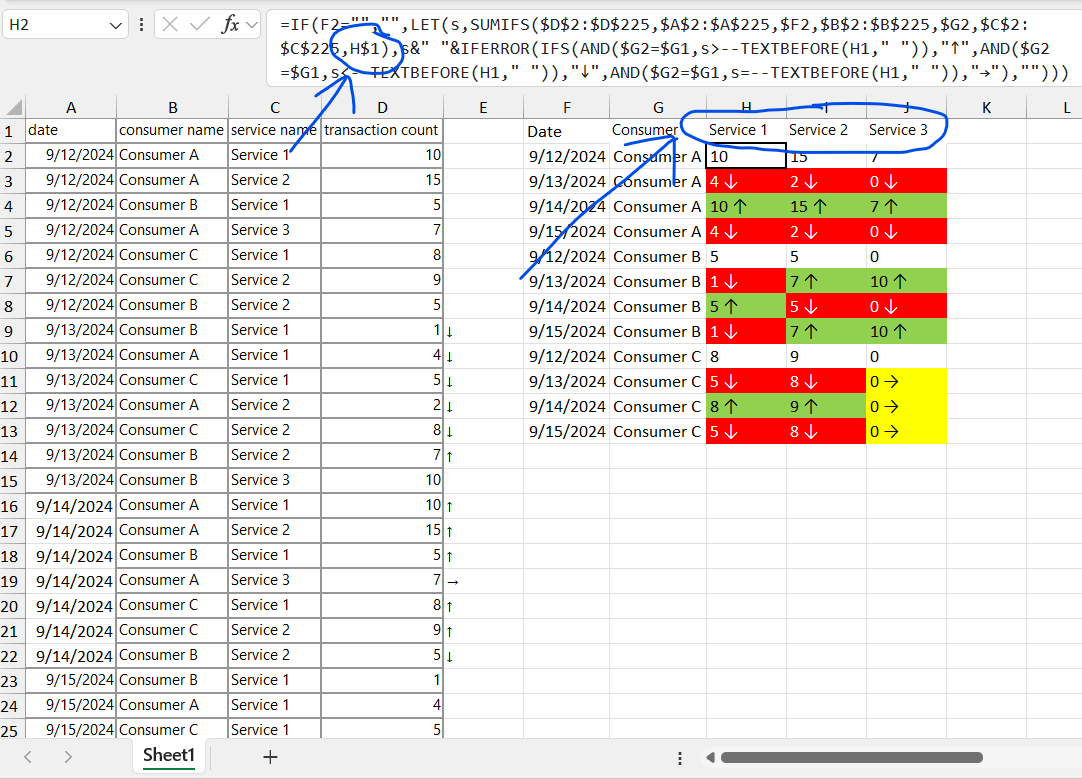The image size is (1082, 779).
Task: Select the Sheet1 tab
Action: (x=168, y=756)
